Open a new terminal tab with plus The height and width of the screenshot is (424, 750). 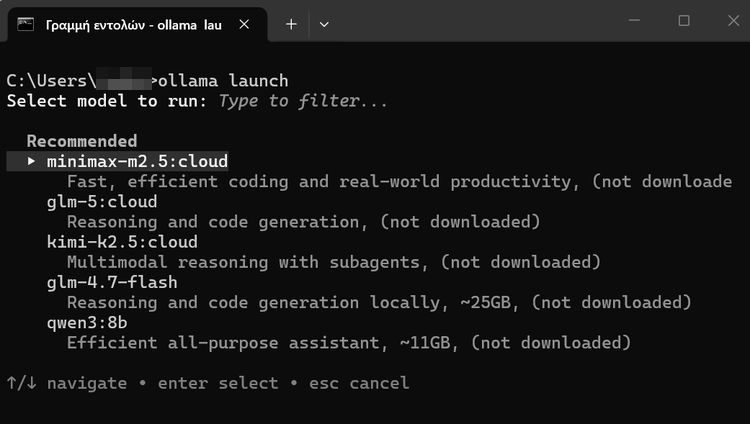[291, 23]
